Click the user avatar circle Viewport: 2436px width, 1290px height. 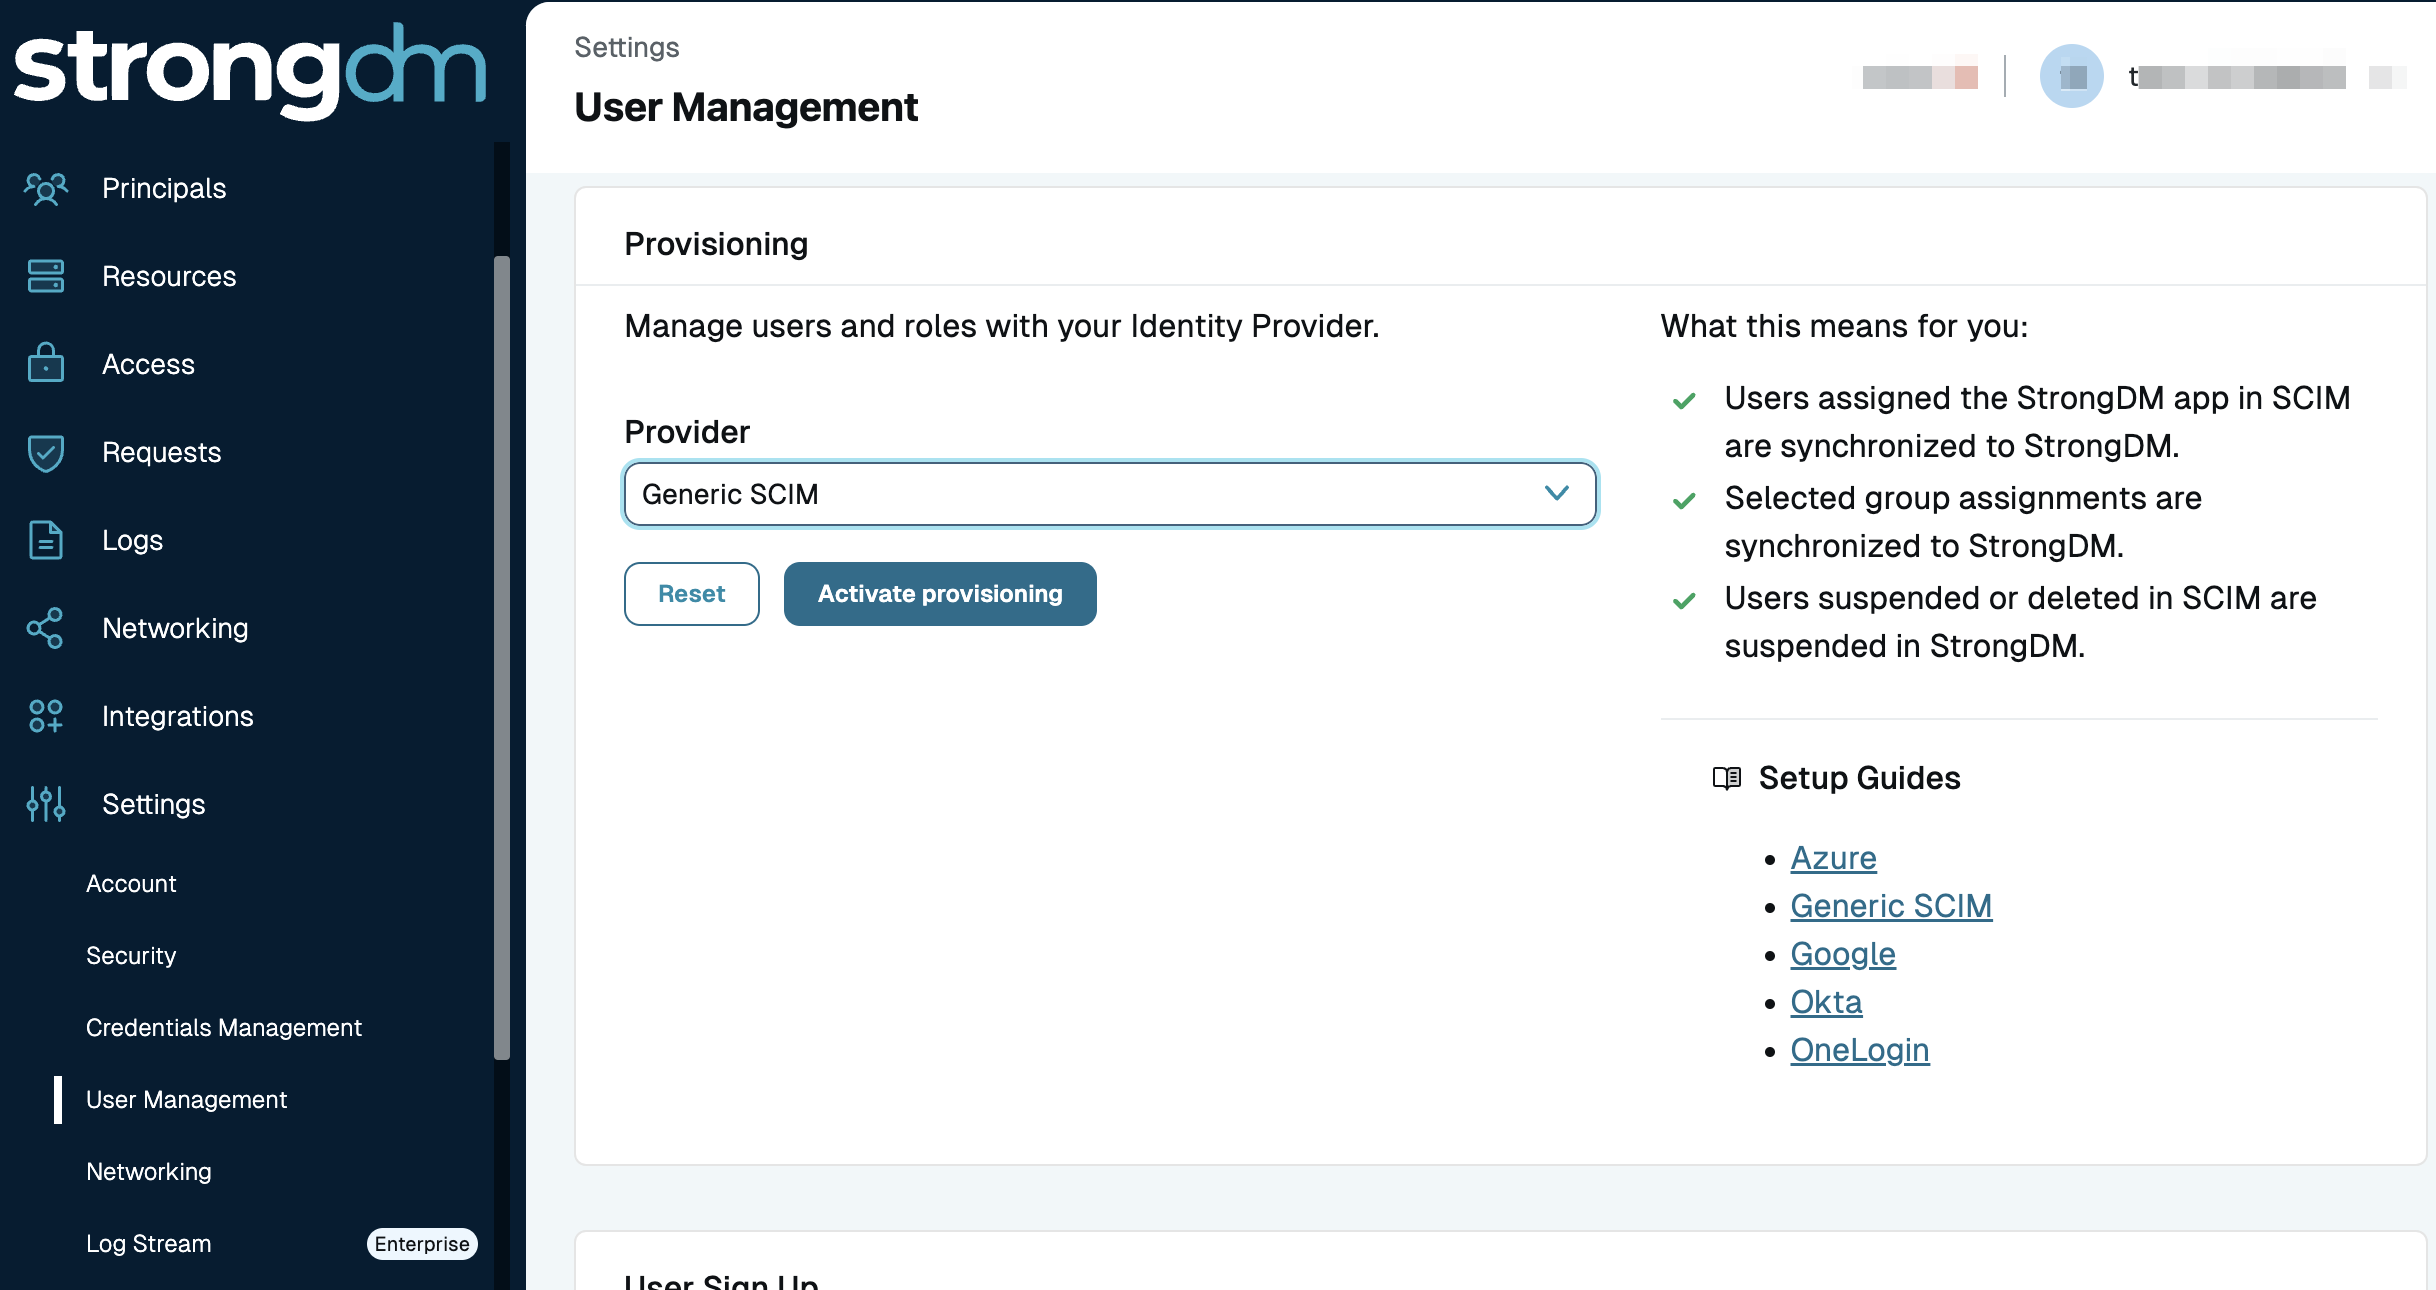2071,76
